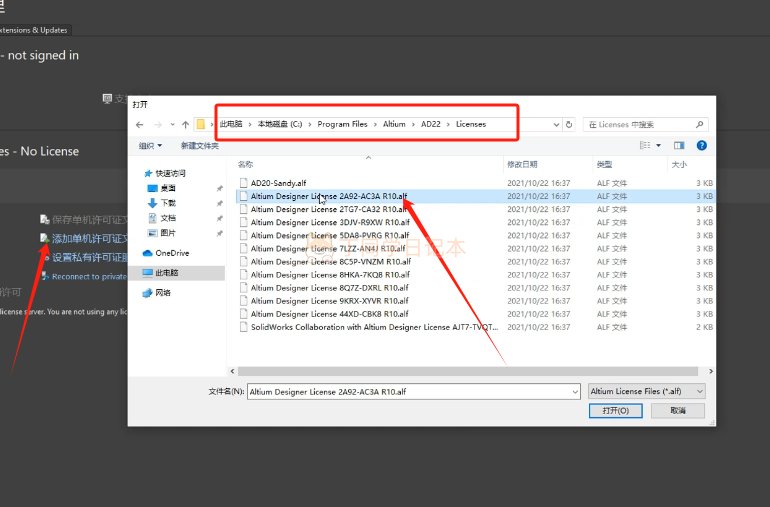Image resolution: width=770 pixels, height=507 pixels.
Task: Refresh the Licenses folder listing
Action: pos(569,125)
